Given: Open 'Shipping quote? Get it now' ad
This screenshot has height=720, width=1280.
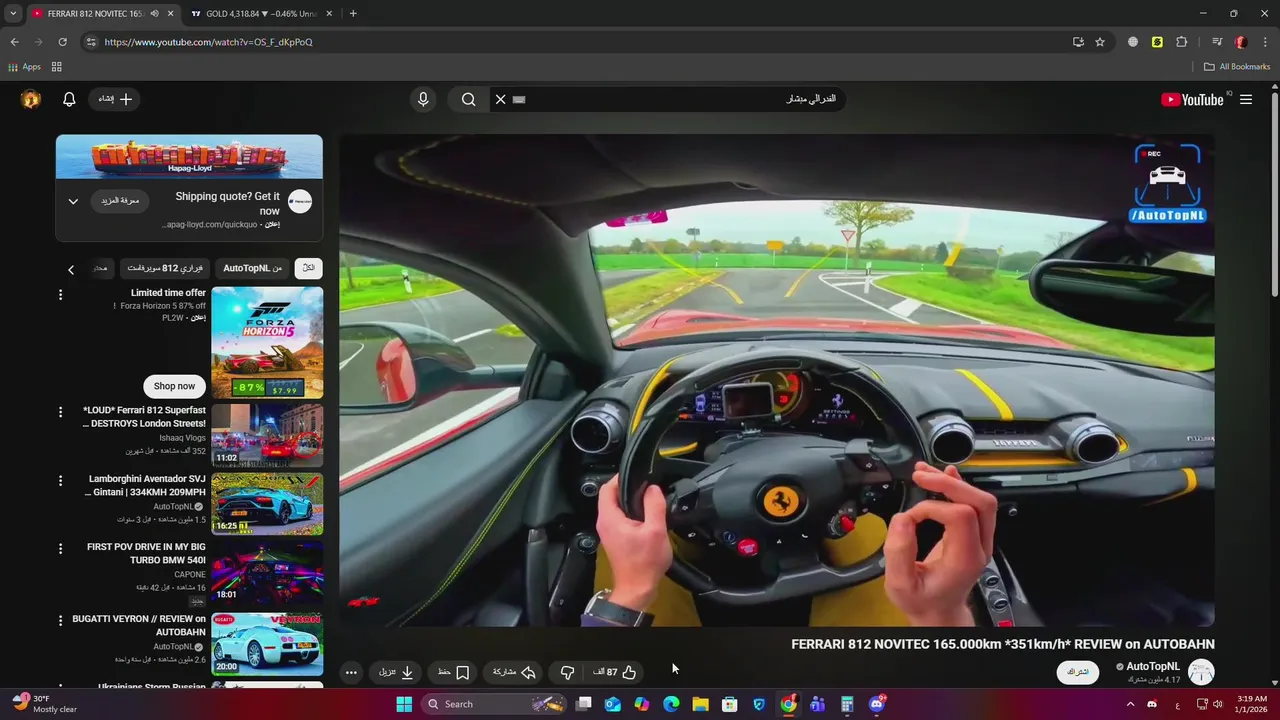Looking at the screenshot, I should coord(228,204).
